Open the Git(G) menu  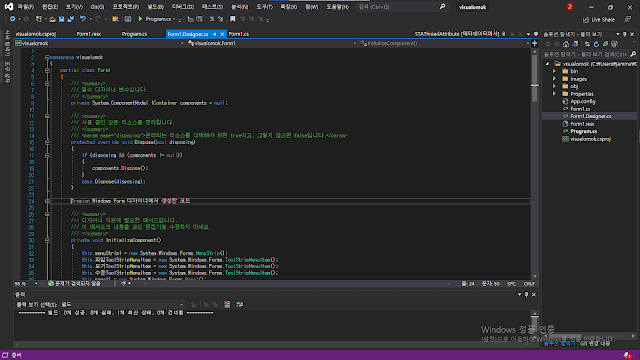(x=97, y=7)
